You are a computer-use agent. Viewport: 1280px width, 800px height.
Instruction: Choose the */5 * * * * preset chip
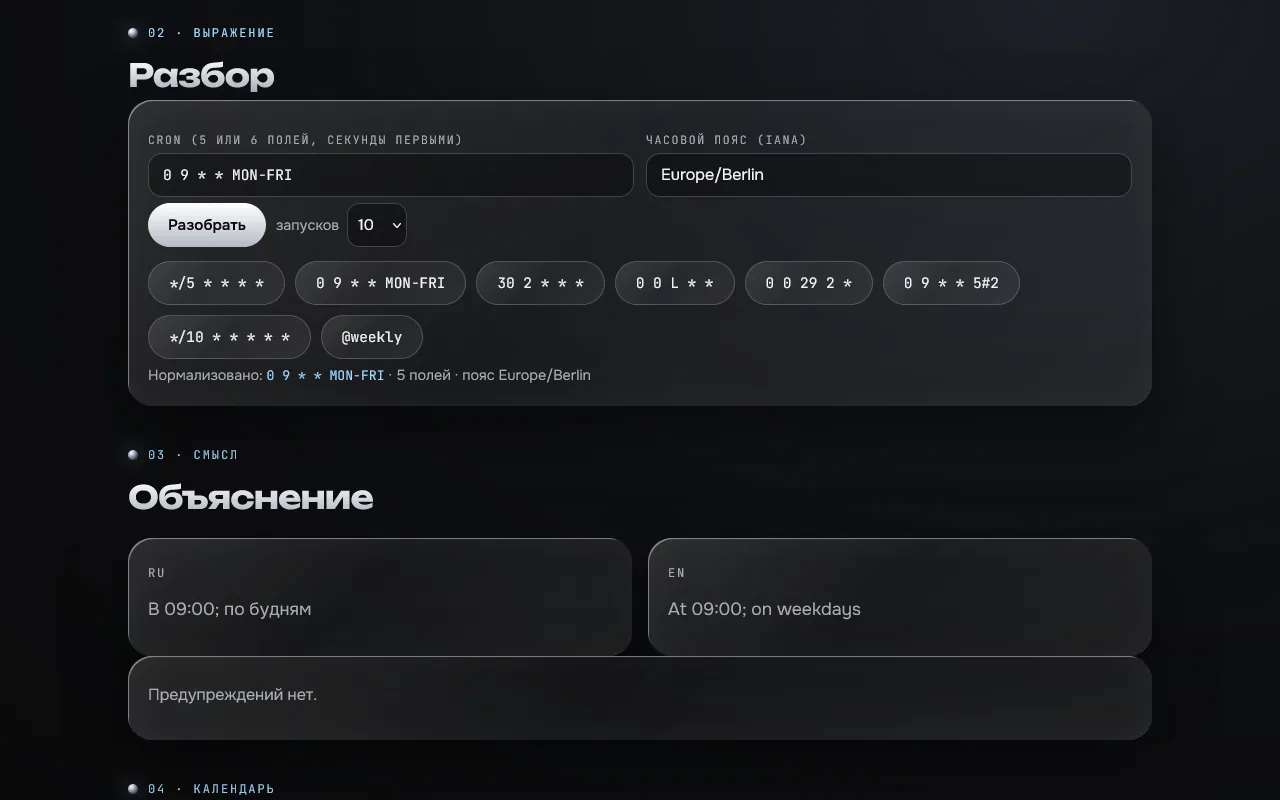[x=216, y=283]
